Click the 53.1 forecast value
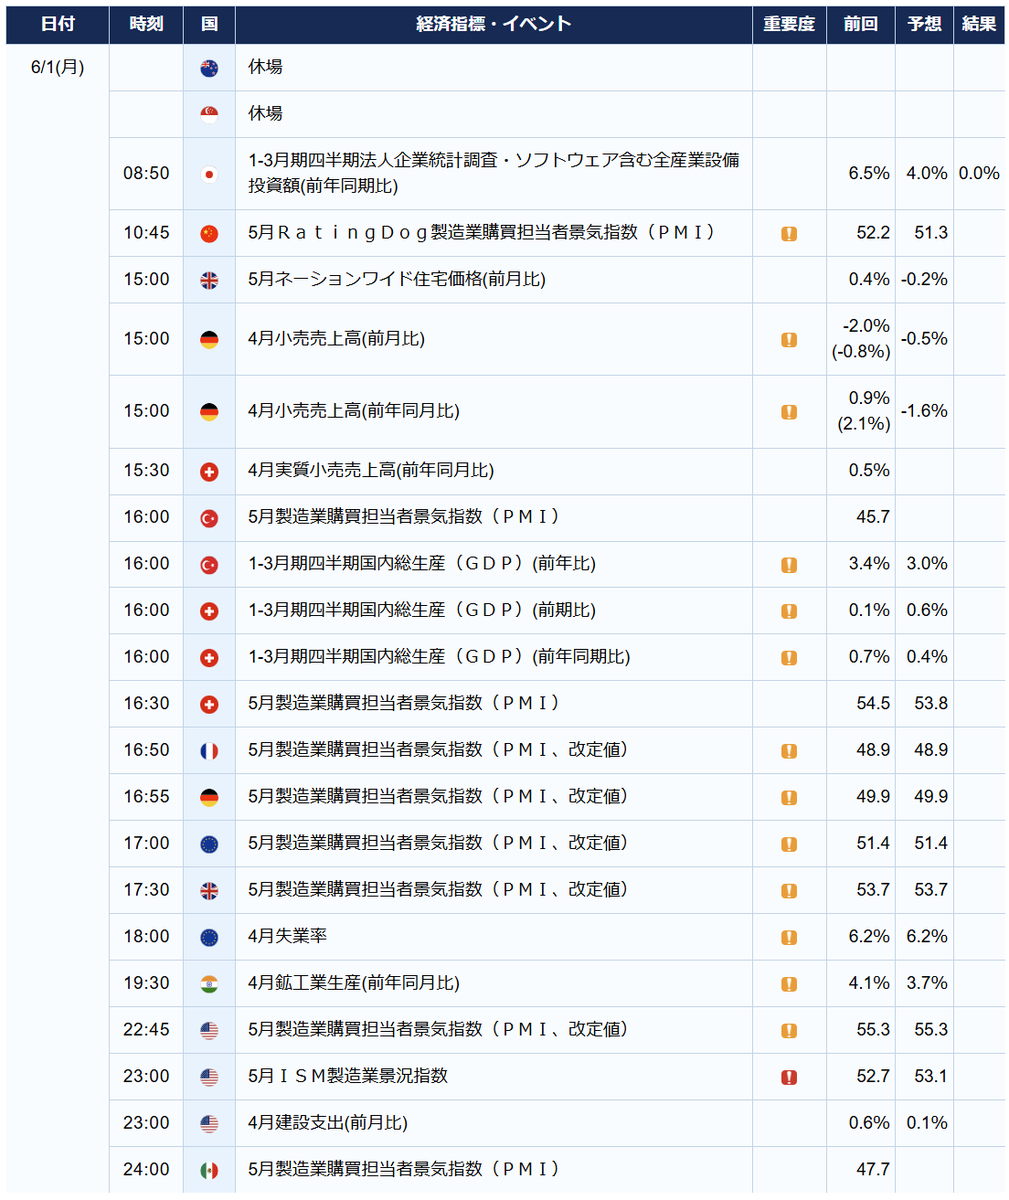Screen dimensions: 1009x1200 (x=931, y=1077)
